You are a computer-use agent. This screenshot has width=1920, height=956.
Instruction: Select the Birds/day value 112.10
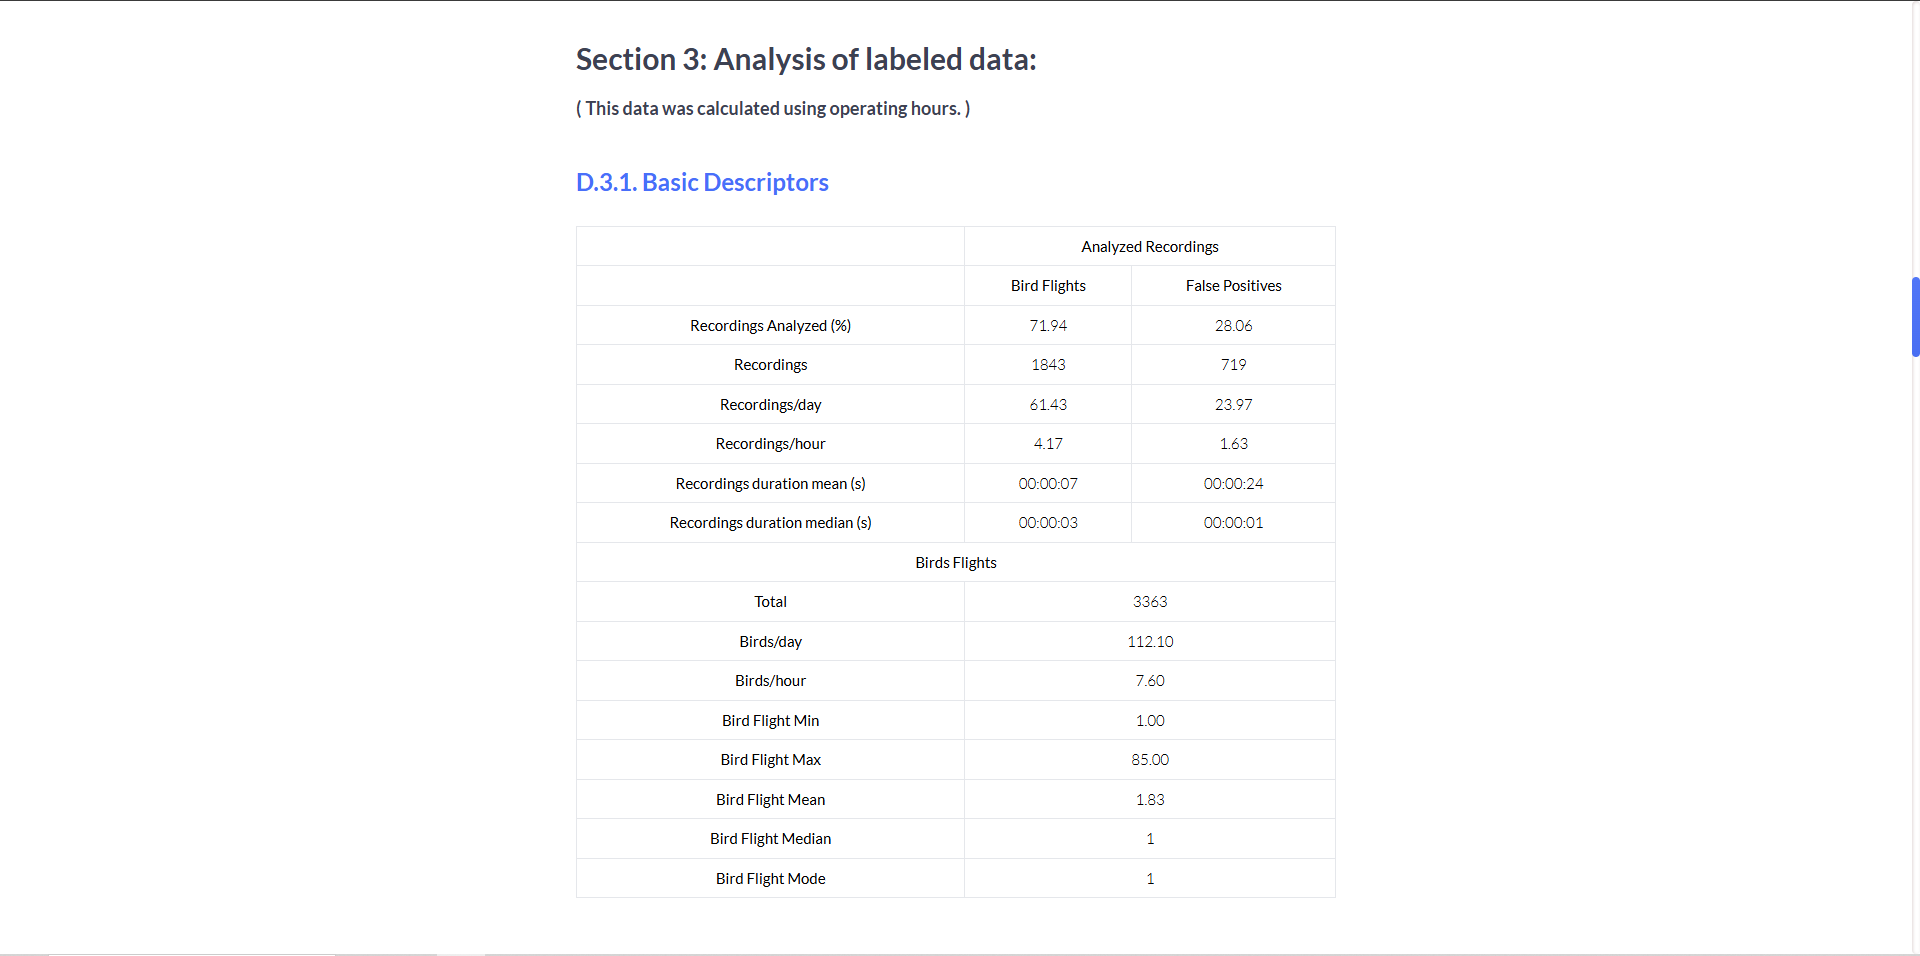1149,642
